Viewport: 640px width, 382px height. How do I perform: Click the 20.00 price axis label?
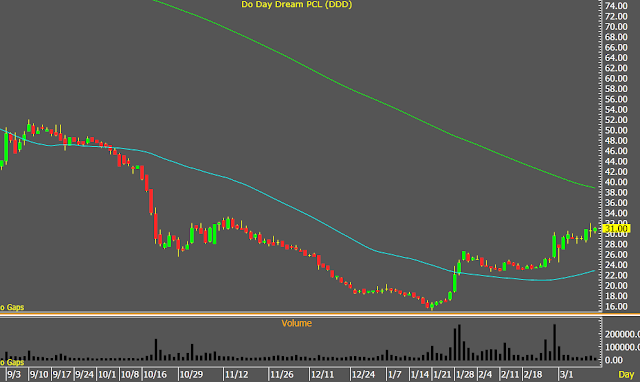point(616,286)
